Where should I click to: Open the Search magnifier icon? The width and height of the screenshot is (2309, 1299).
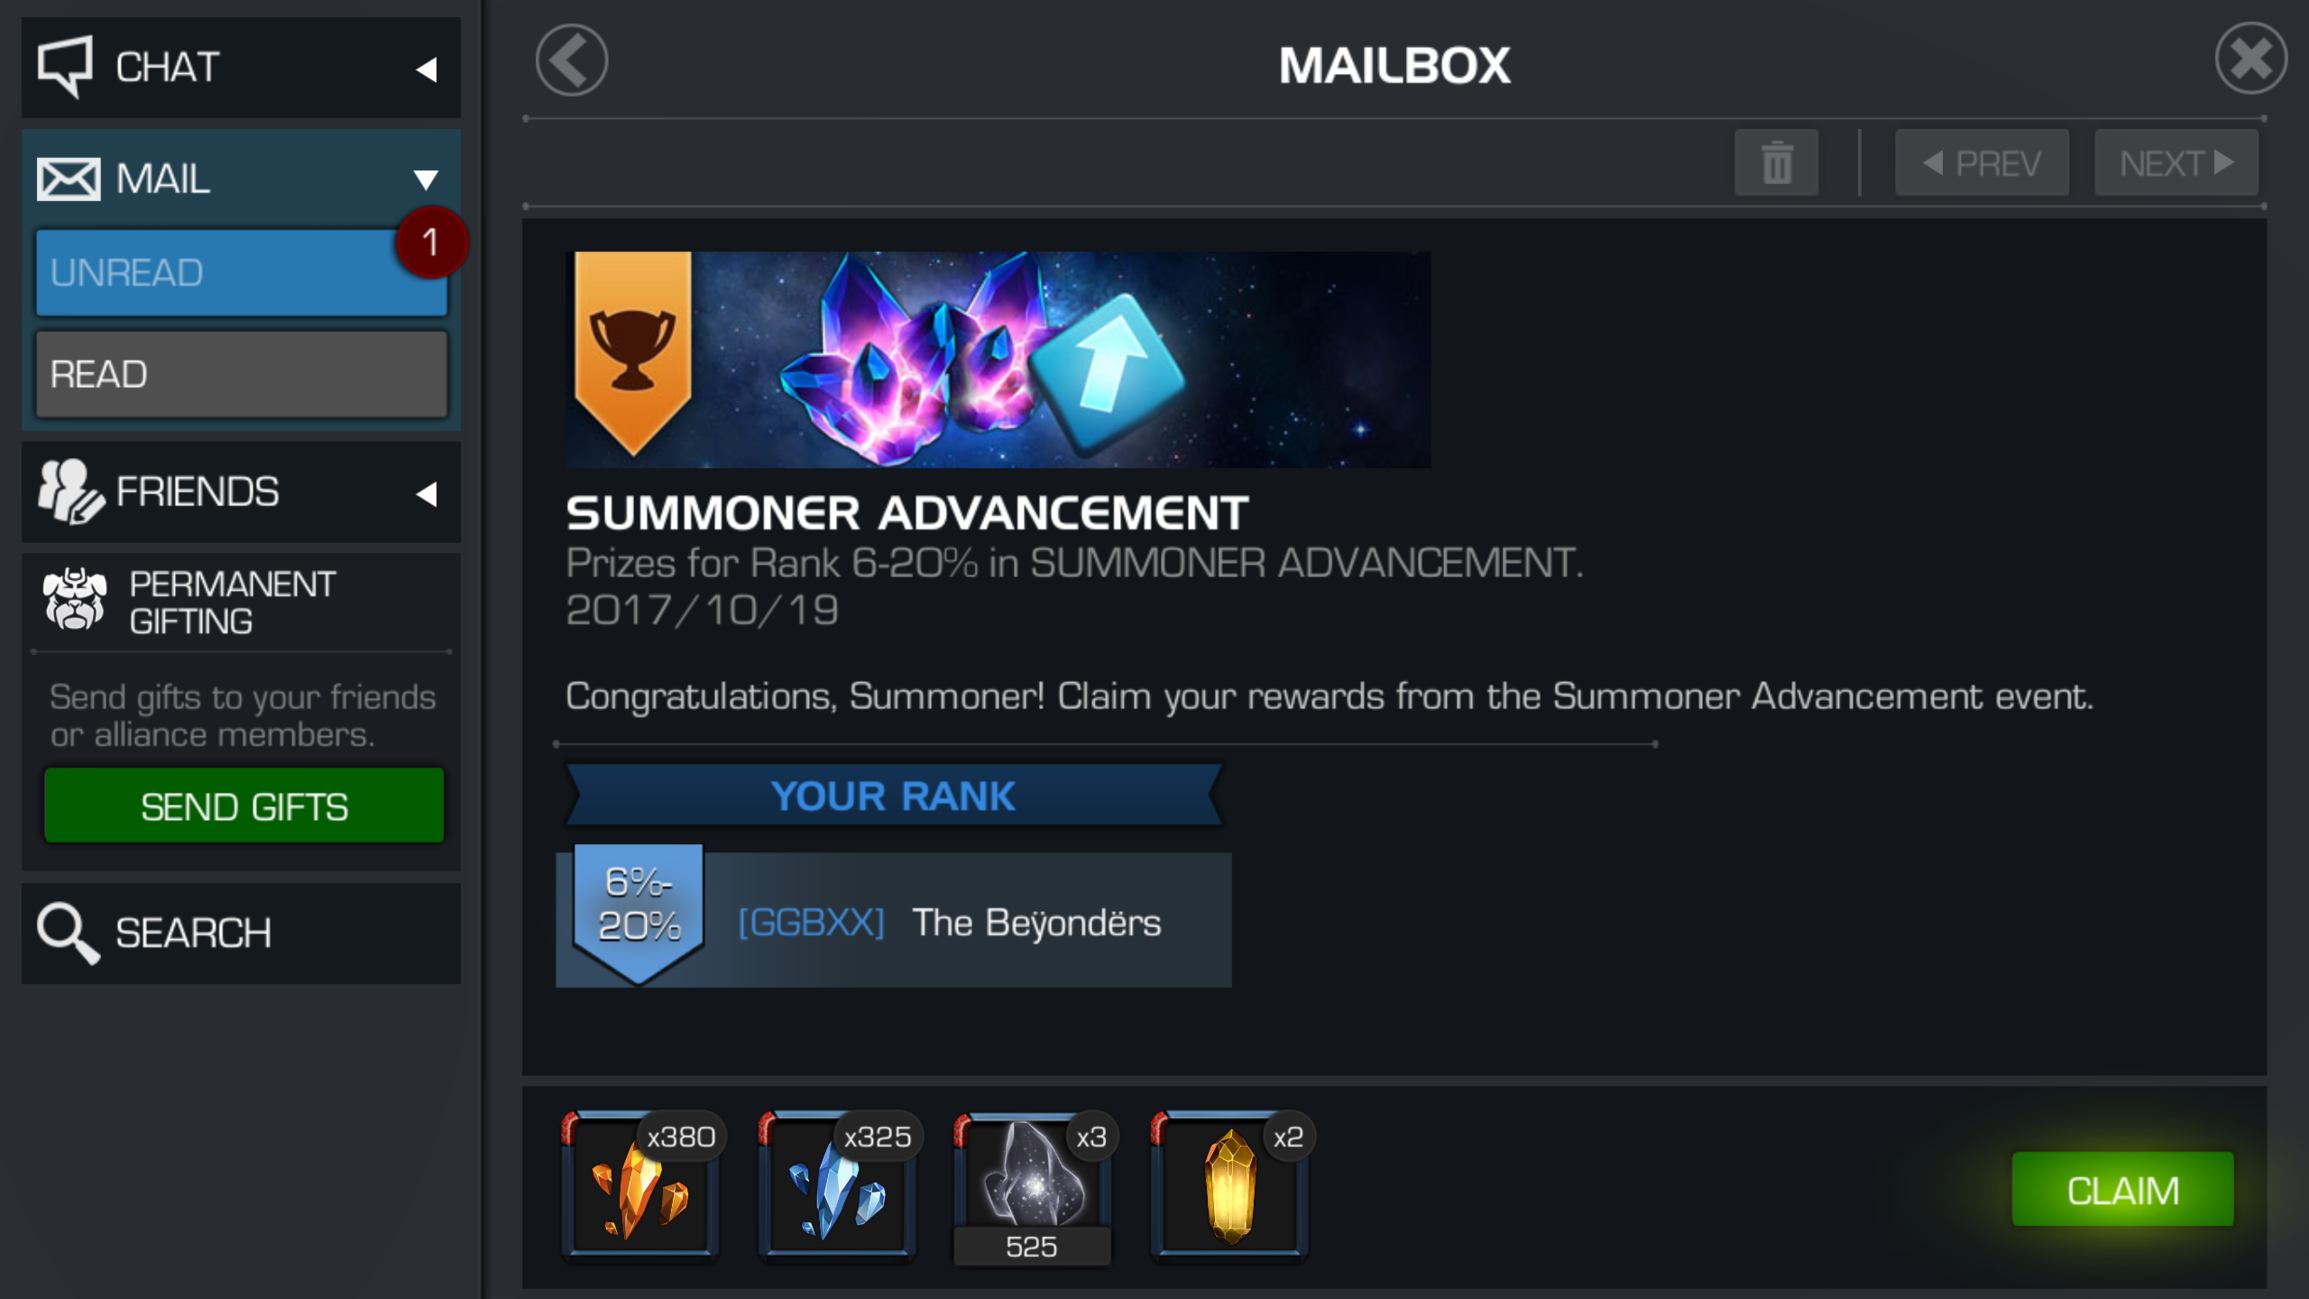(x=68, y=932)
